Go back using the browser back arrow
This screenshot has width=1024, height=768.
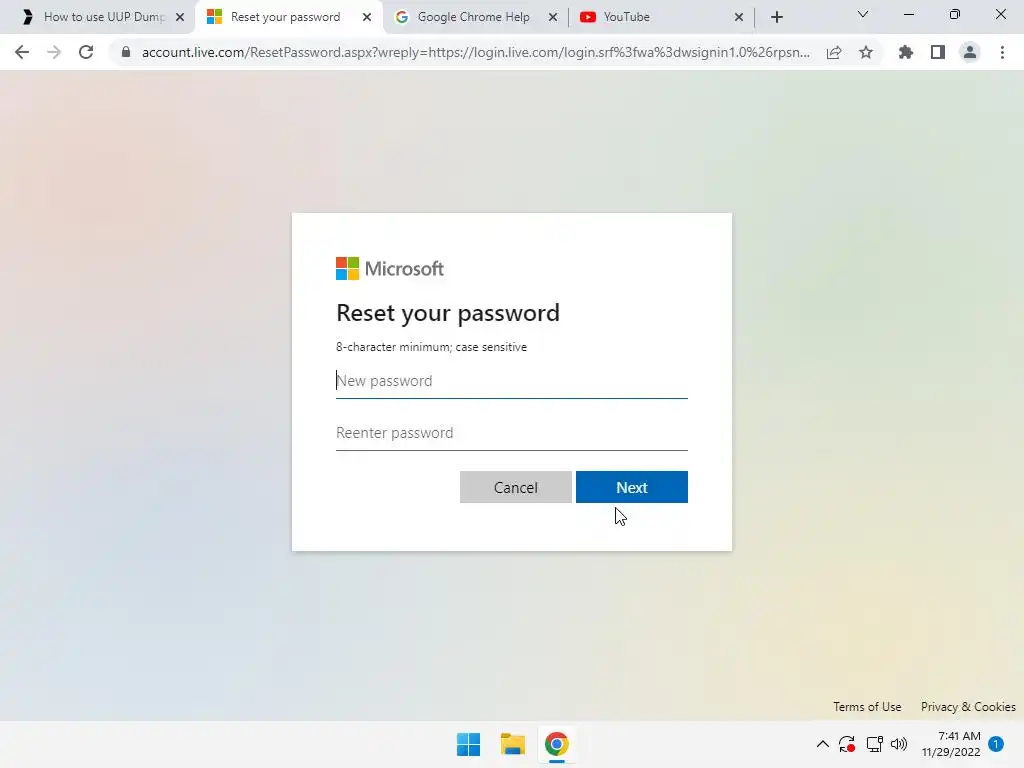(x=22, y=52)
